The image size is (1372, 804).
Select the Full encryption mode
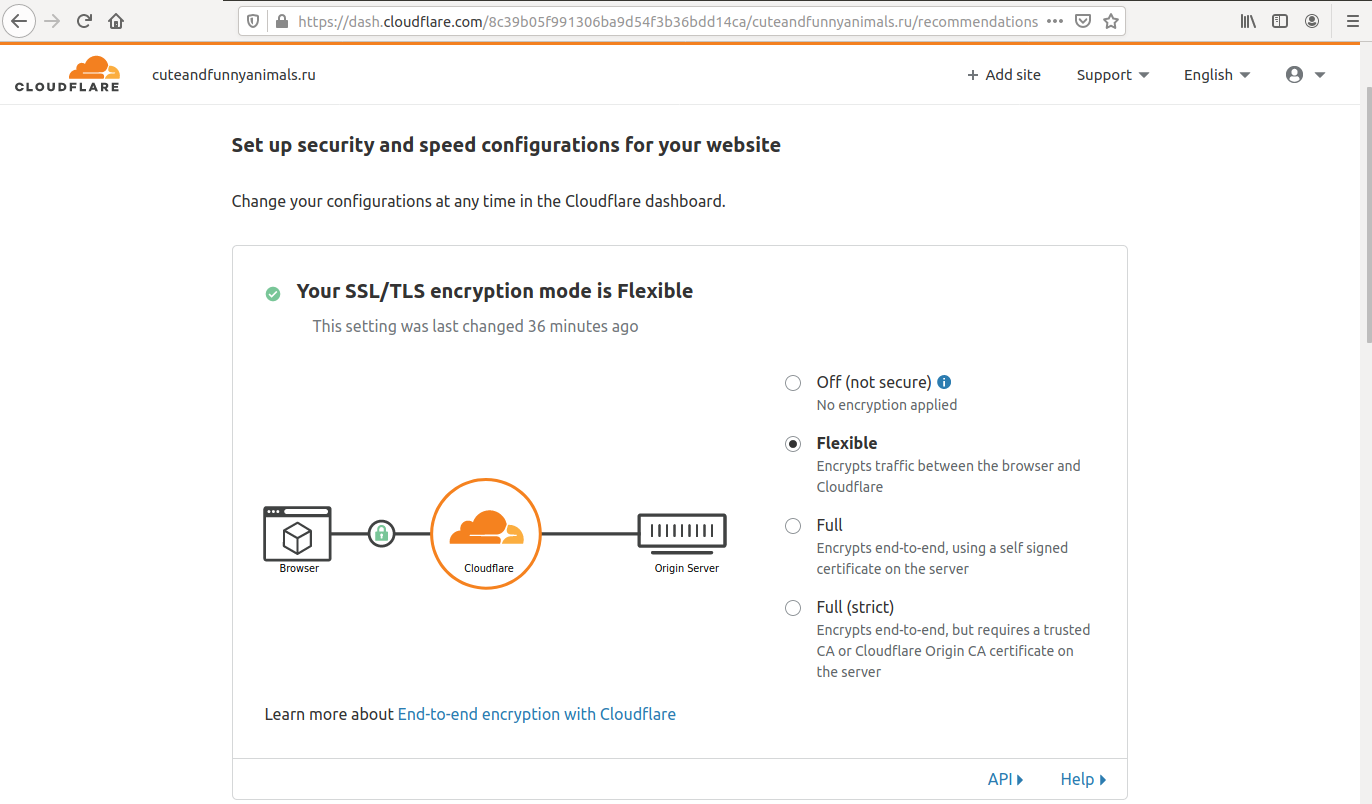tap(793, 526)
